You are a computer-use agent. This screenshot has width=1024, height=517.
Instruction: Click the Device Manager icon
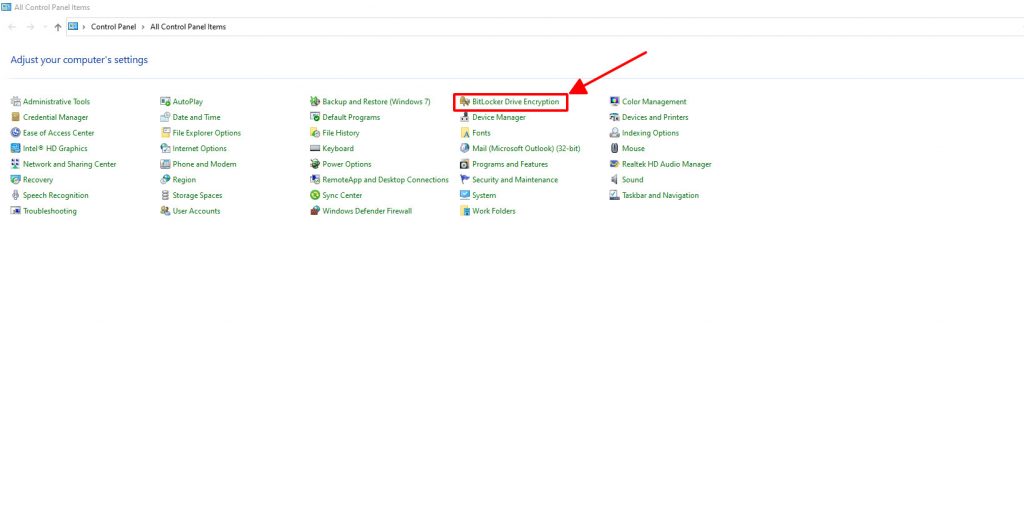click(x=464, y=117)
